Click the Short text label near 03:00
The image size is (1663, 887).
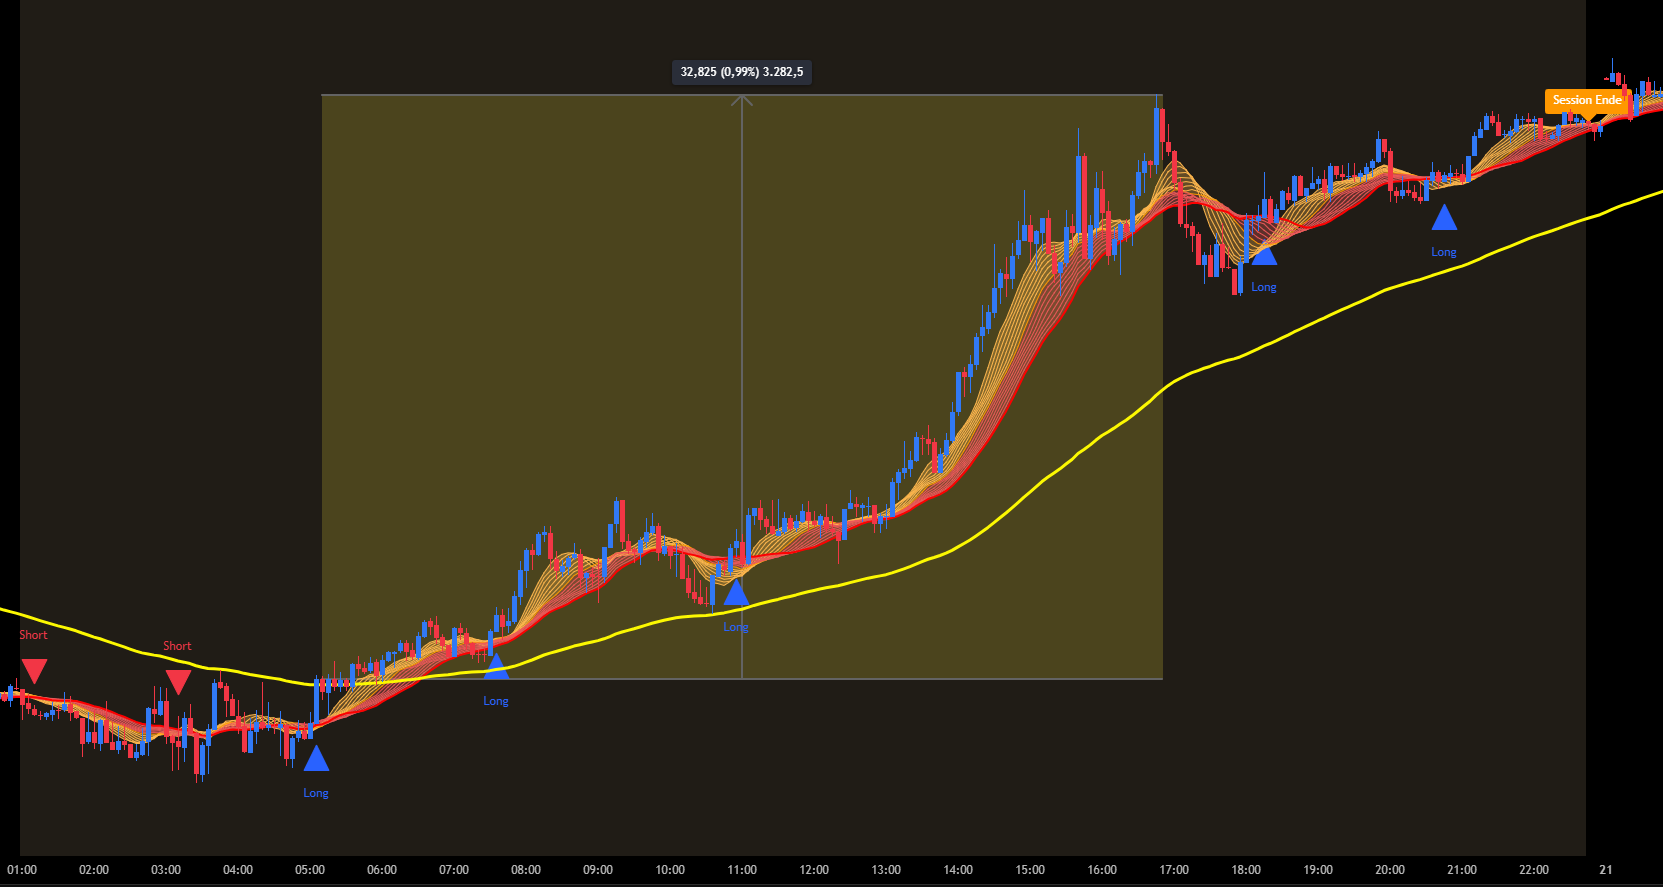(x=177, y=646)
